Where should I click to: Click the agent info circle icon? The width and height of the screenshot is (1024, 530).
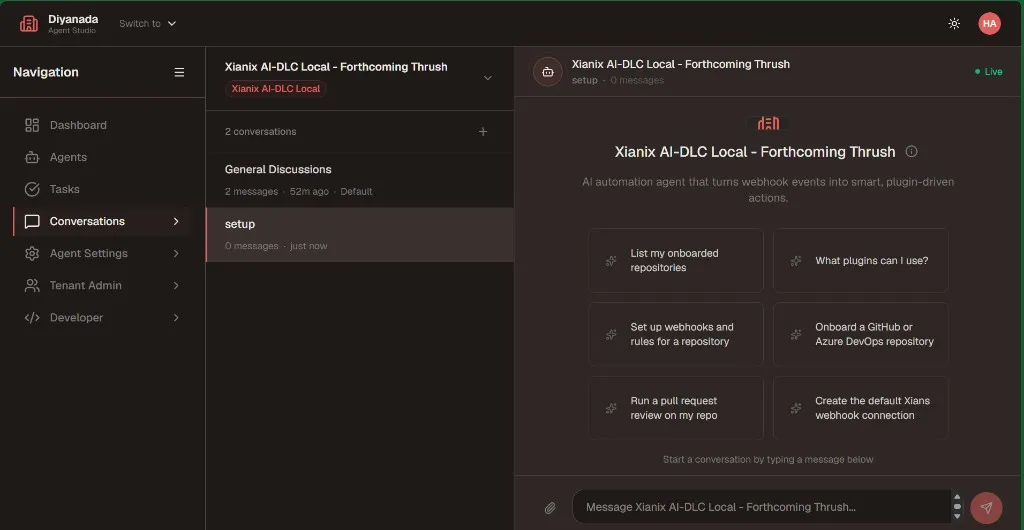[912, 151]
